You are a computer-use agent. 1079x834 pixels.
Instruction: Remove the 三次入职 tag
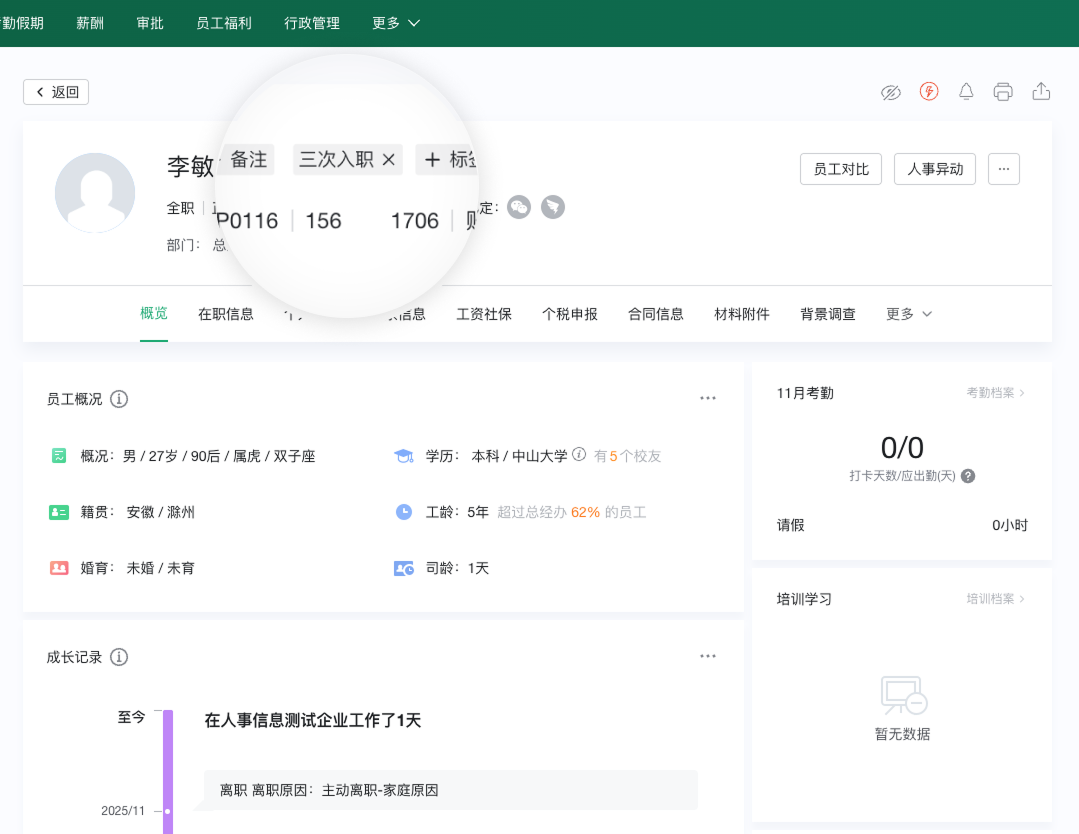[389, 159]
